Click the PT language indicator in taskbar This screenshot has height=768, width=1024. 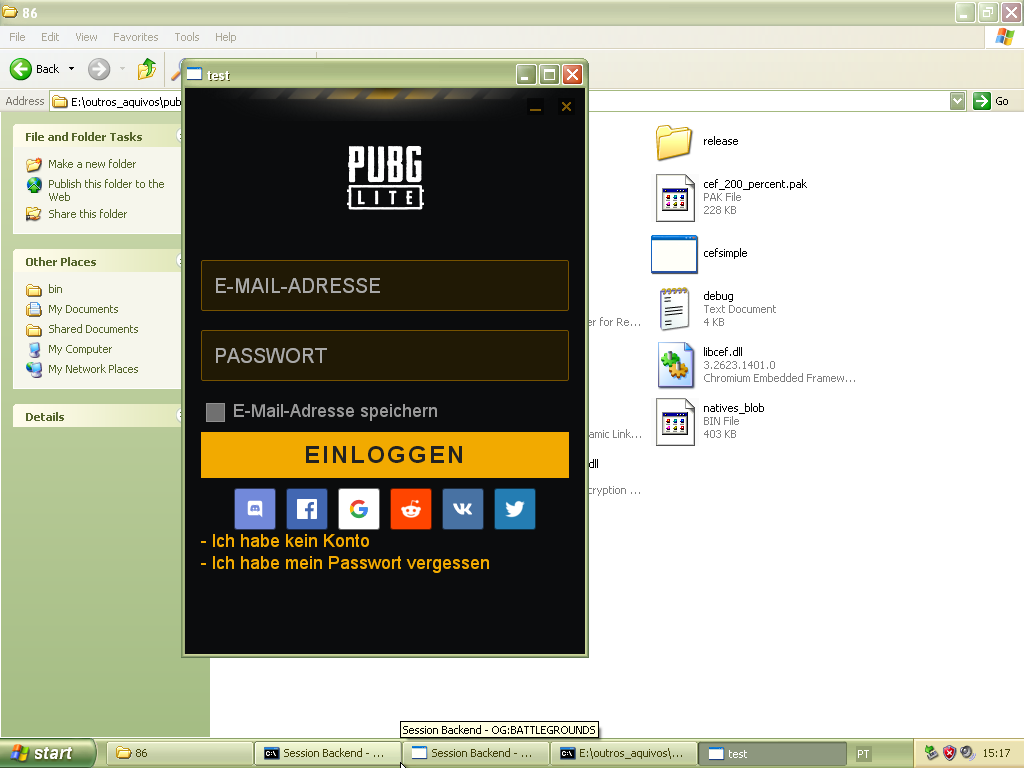point(863,754)
